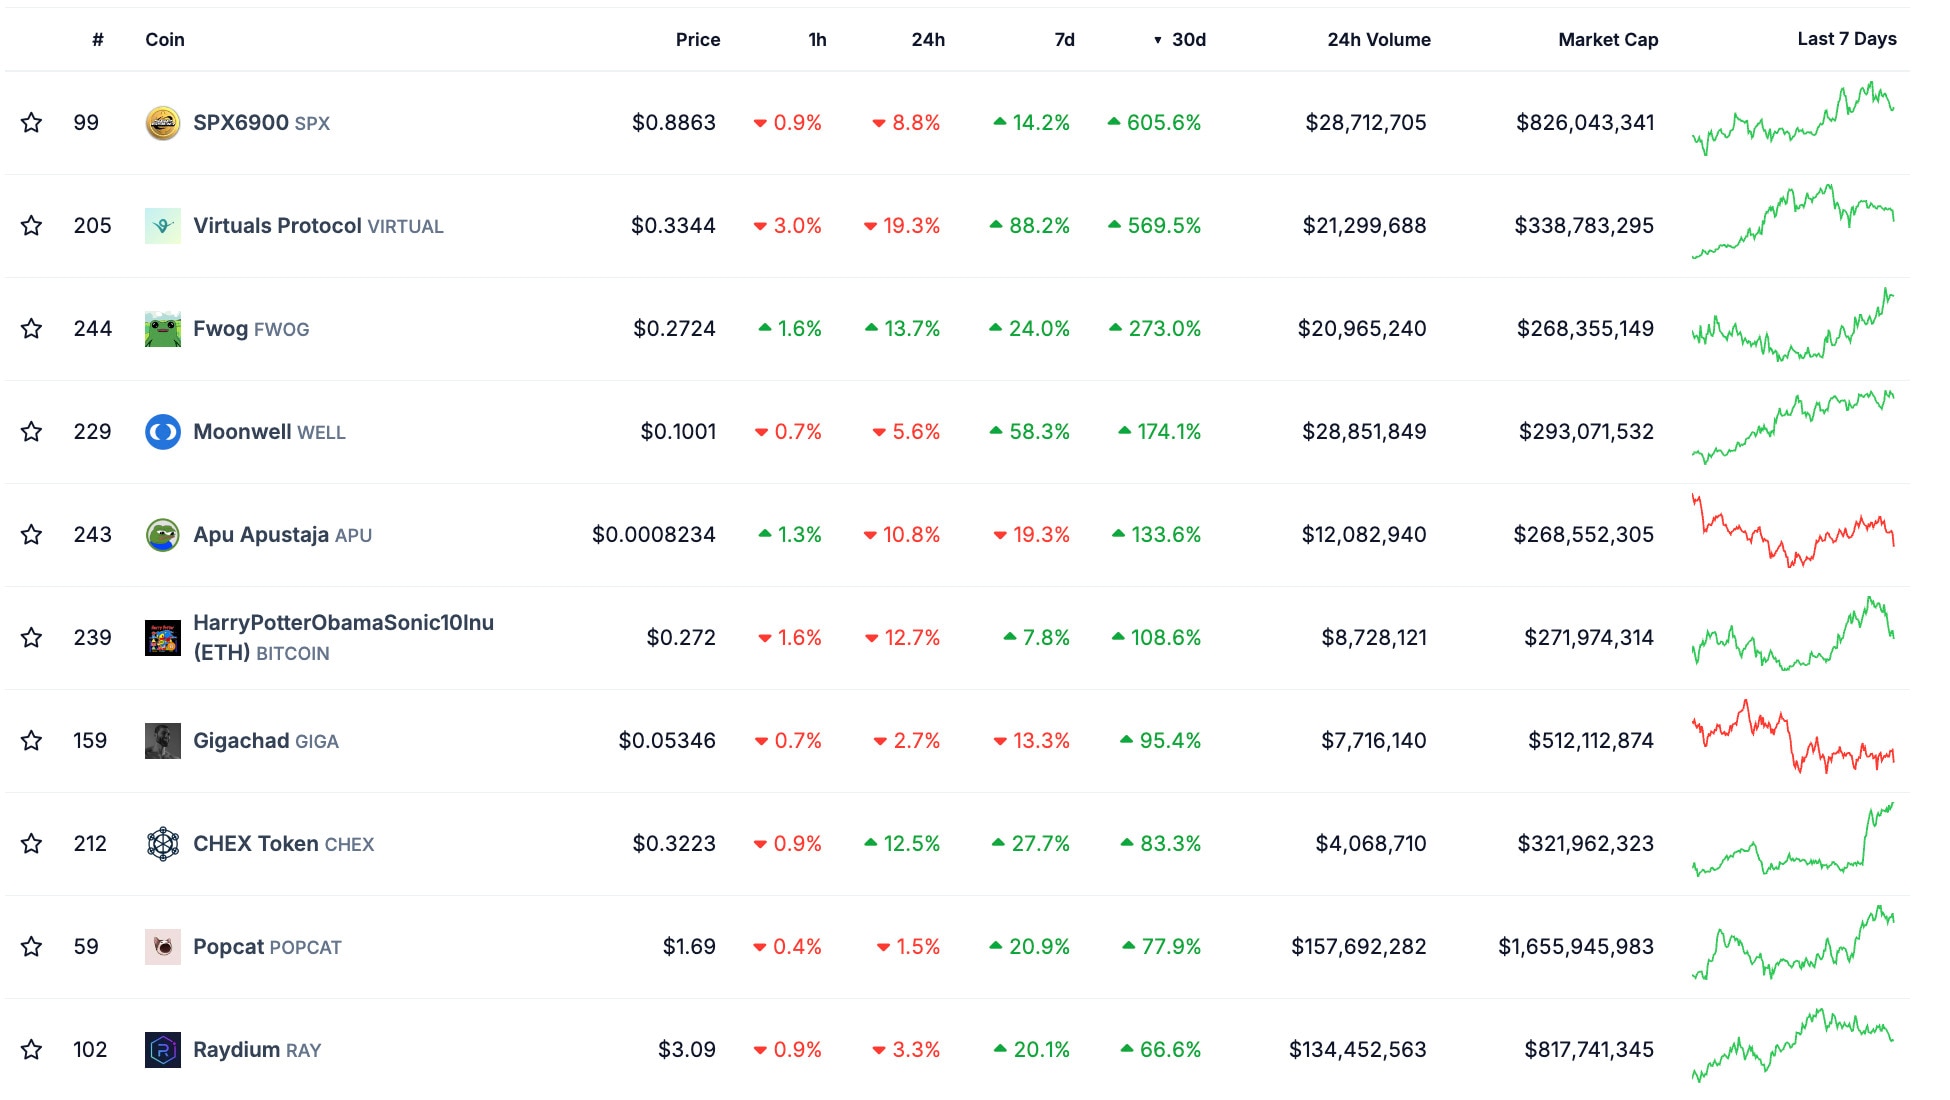Favorite SPX6900 with its star icon
The height and width of the screenshot is (1100, 1950).
click(x=32, y=123)
